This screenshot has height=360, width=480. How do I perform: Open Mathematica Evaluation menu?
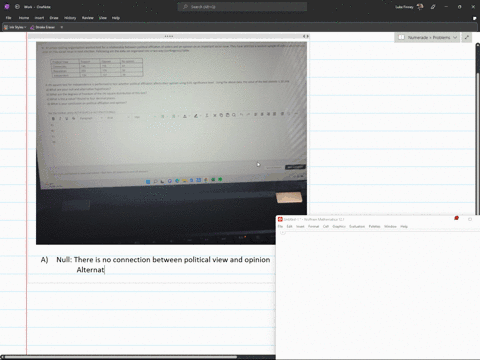[x=357, y=227]
